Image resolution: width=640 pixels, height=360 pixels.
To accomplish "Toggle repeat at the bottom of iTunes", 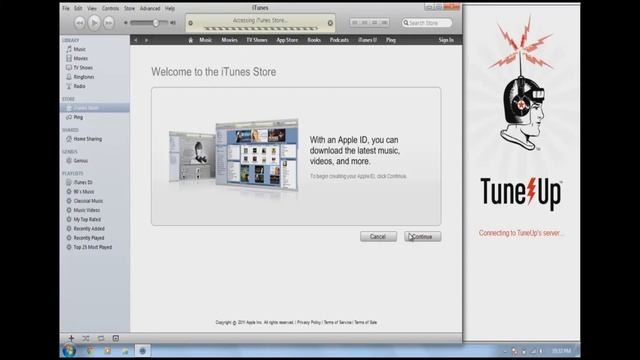I will pyautogui.click(x=101, y=338).
